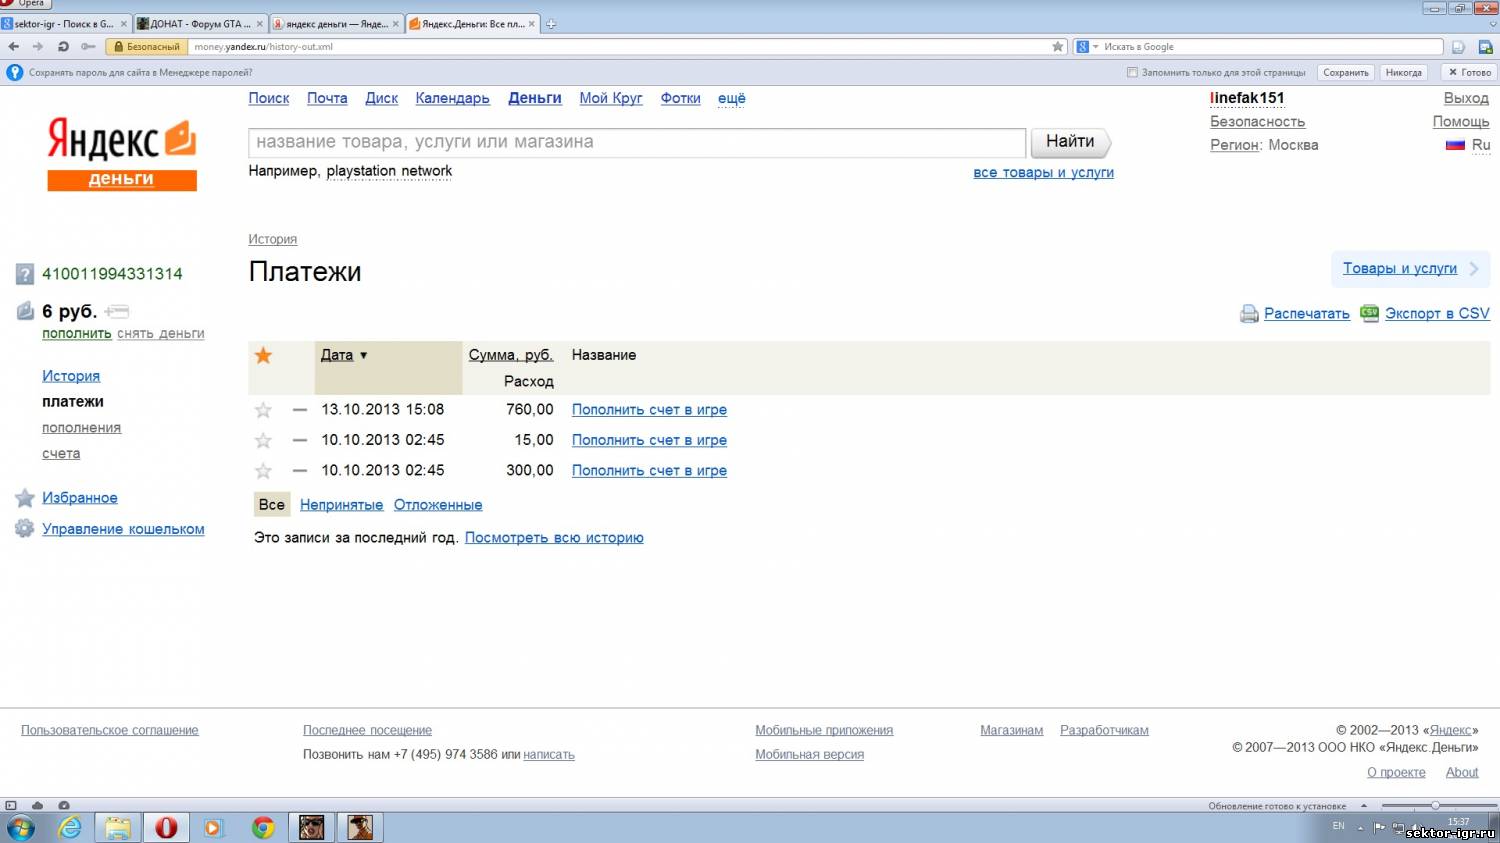Switch to the sektor-igr browser tab
1500x843 pixels.
[x=65, y=24]
